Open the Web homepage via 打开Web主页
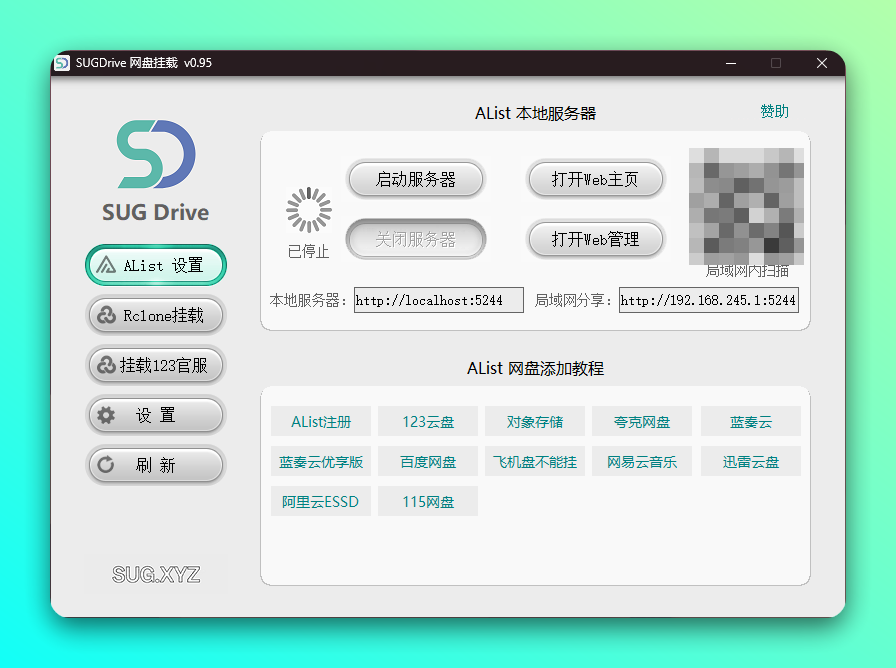This screenshot has height=668, width=896. pos(595,179)
